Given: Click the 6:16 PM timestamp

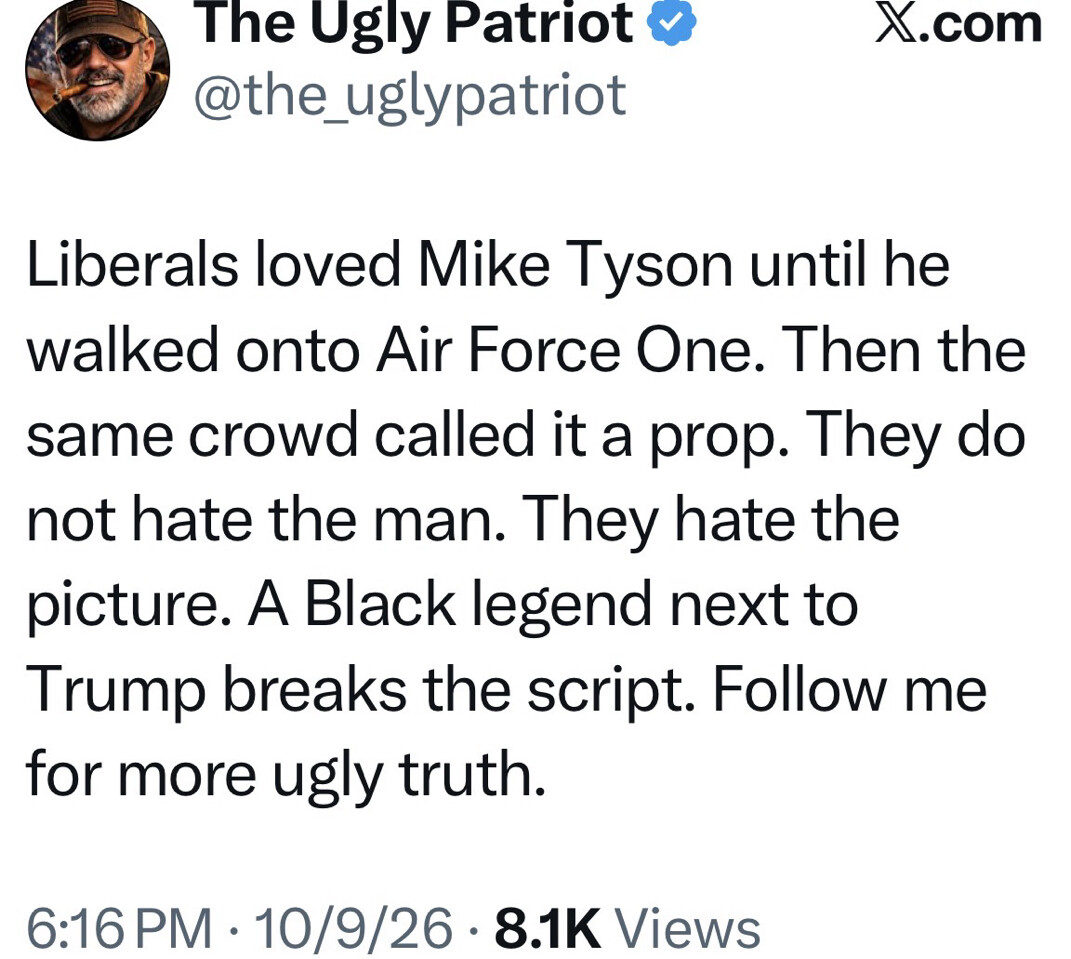Looking at the screenshot, I should (x=120, y=928).
